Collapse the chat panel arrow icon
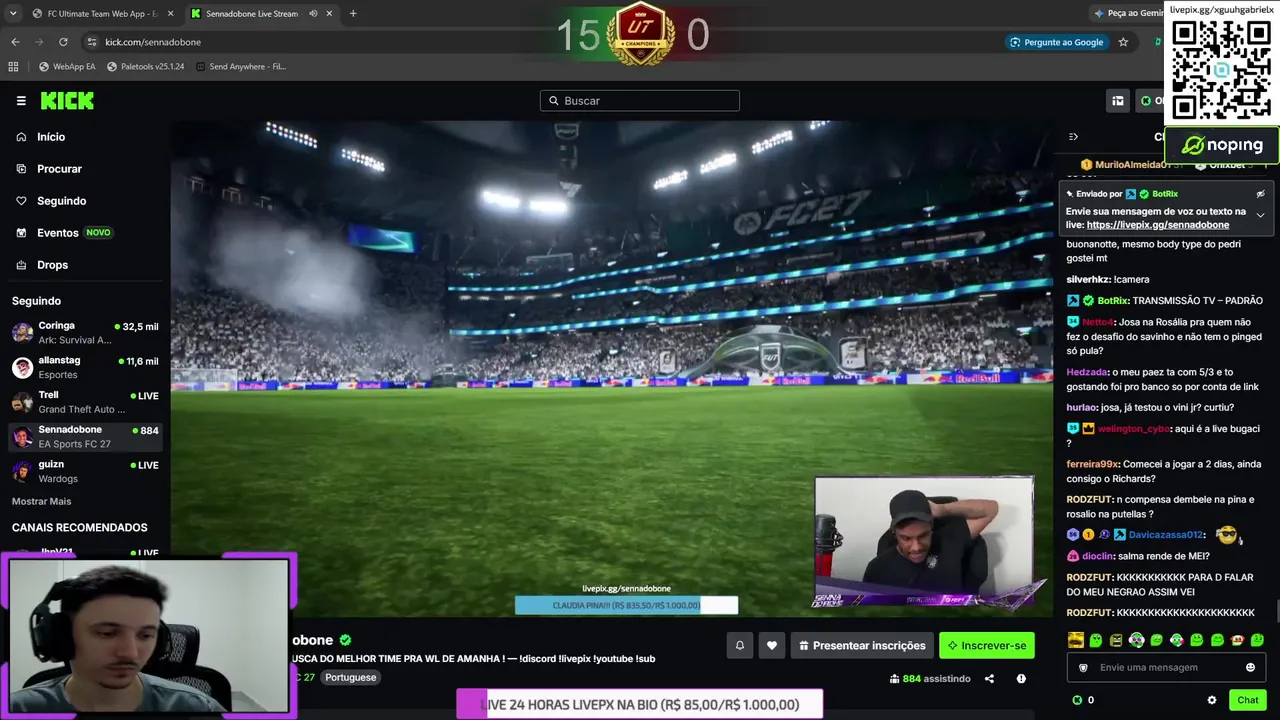The width and height of the screenshot is (1280, 720). [x=1073, y=137]
